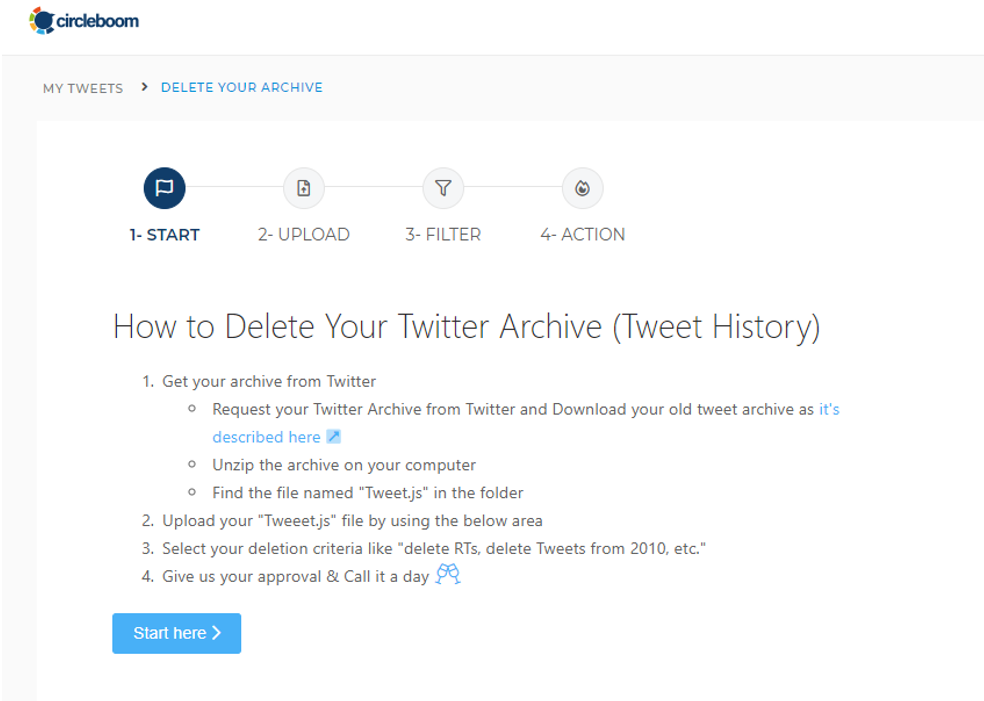
Task: Click the 3- FILTER step label
Action: 443,234
